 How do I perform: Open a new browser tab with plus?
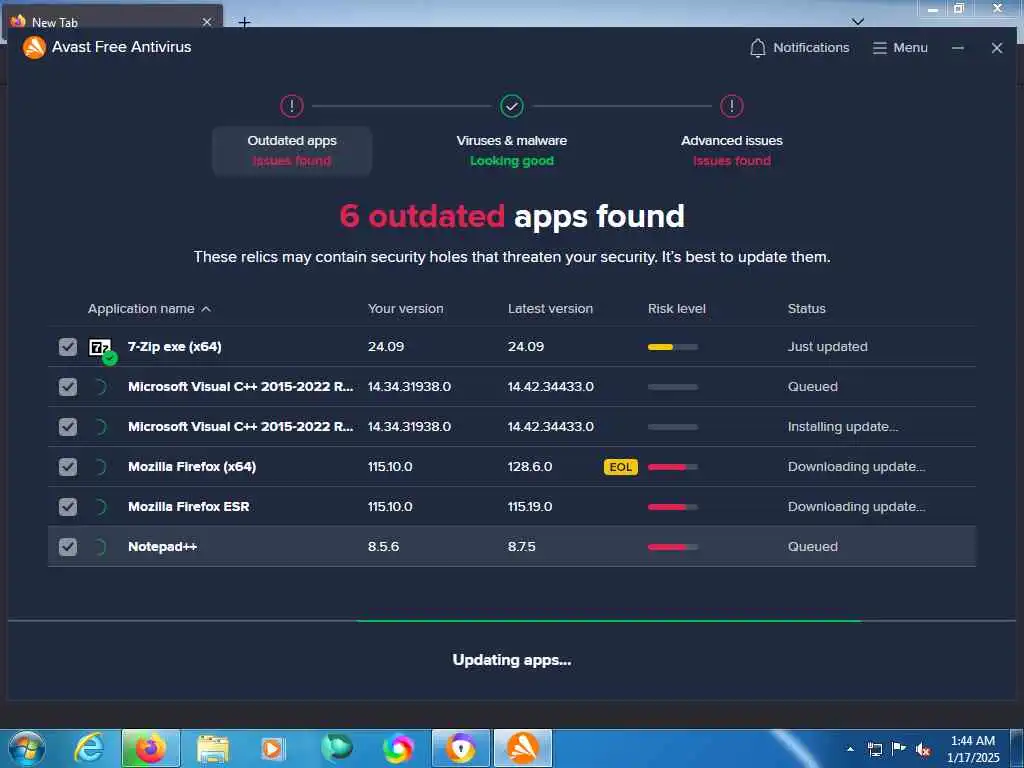pos(244,22)
